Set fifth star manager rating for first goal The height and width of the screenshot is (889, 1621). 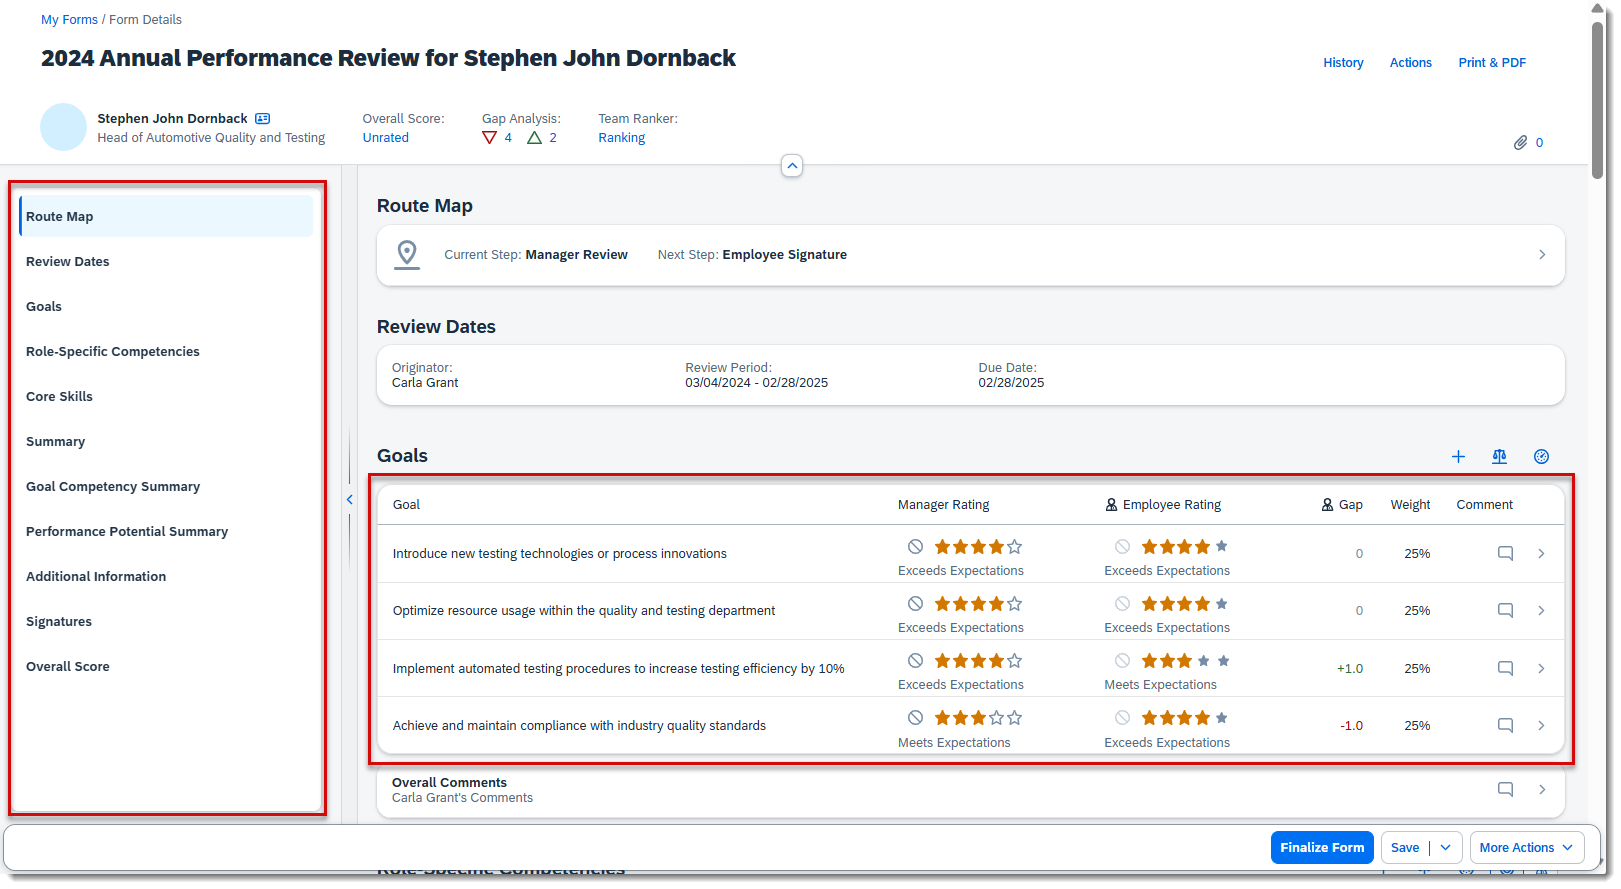tap(1015, 547)
